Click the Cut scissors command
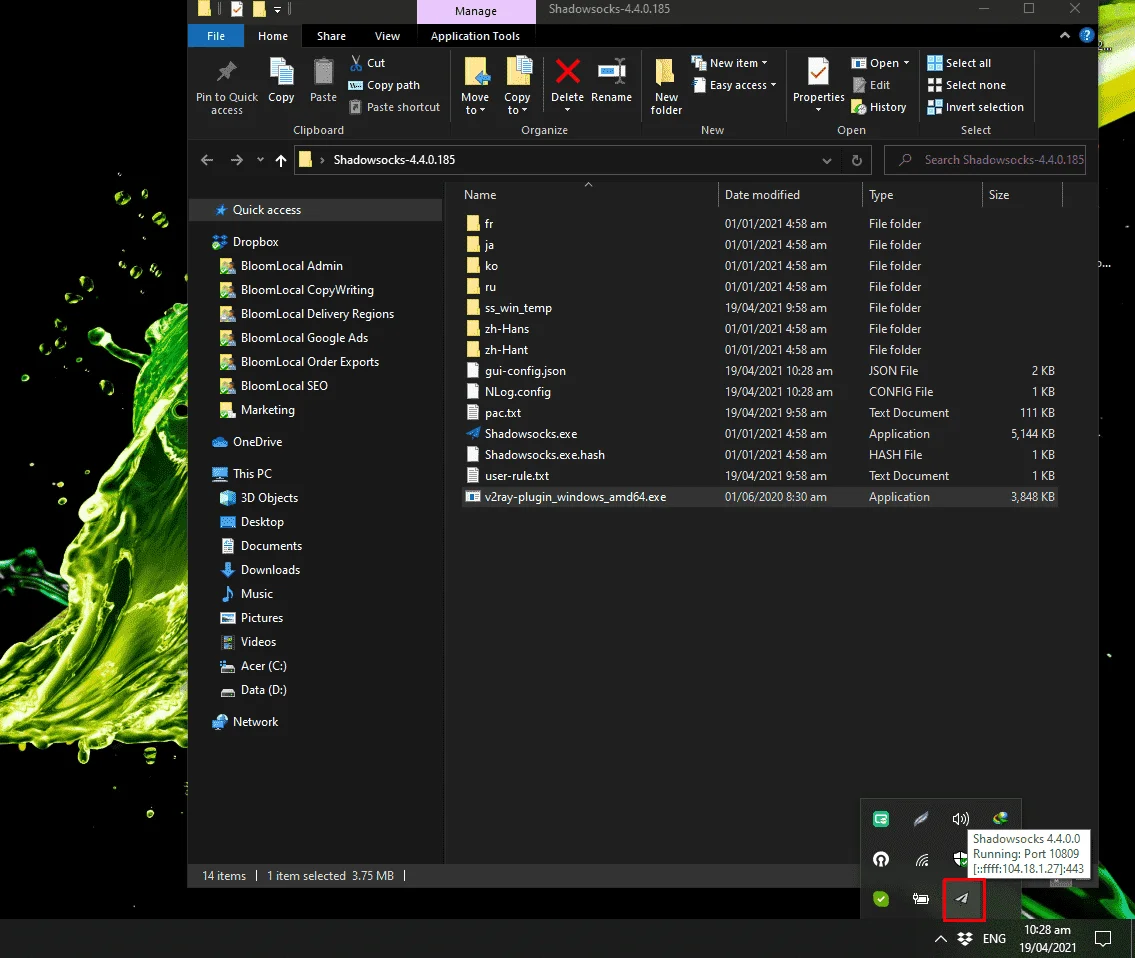 pyautogui.click(x=367, y=63)
